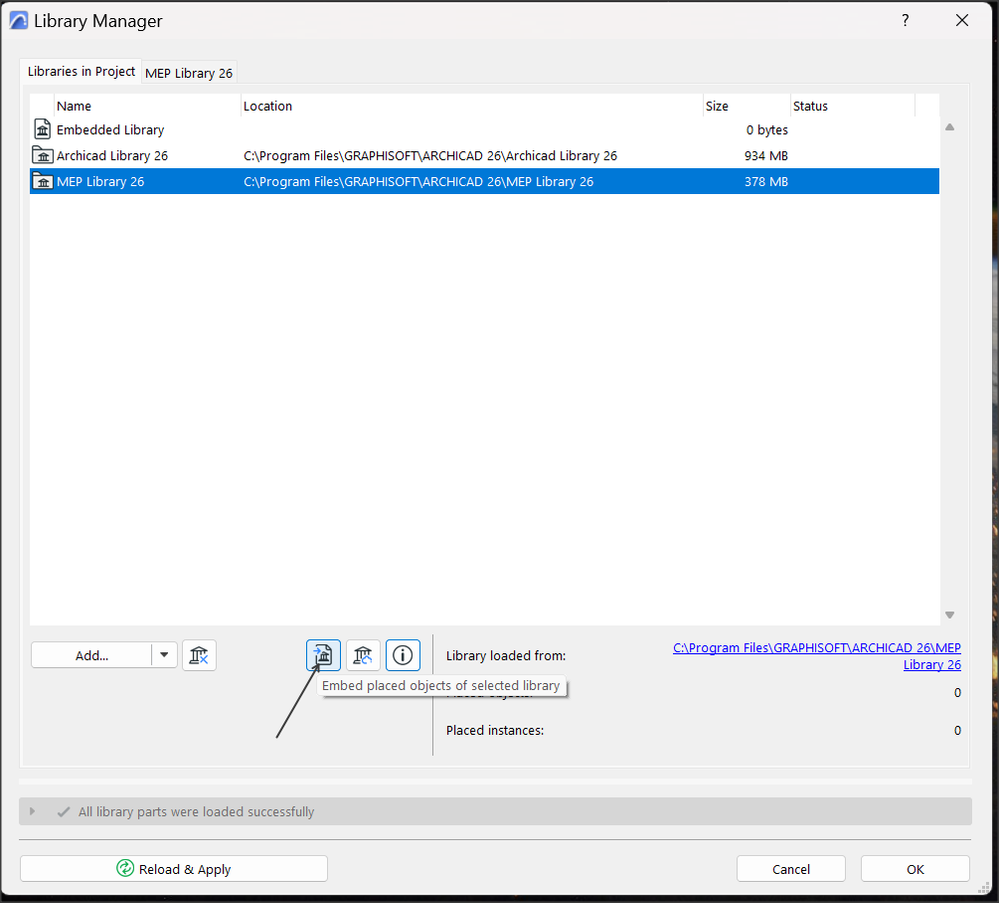Open the library Info panel icon

402,655
